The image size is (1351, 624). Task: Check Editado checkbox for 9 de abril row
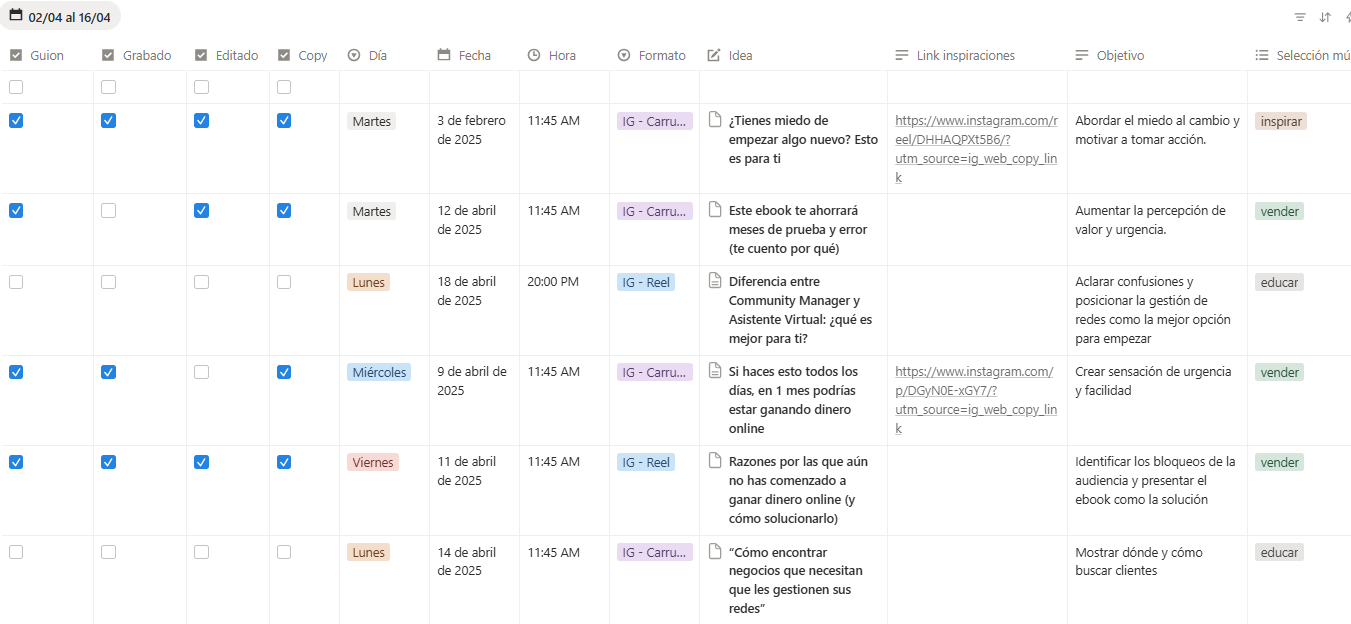point(201,371)
